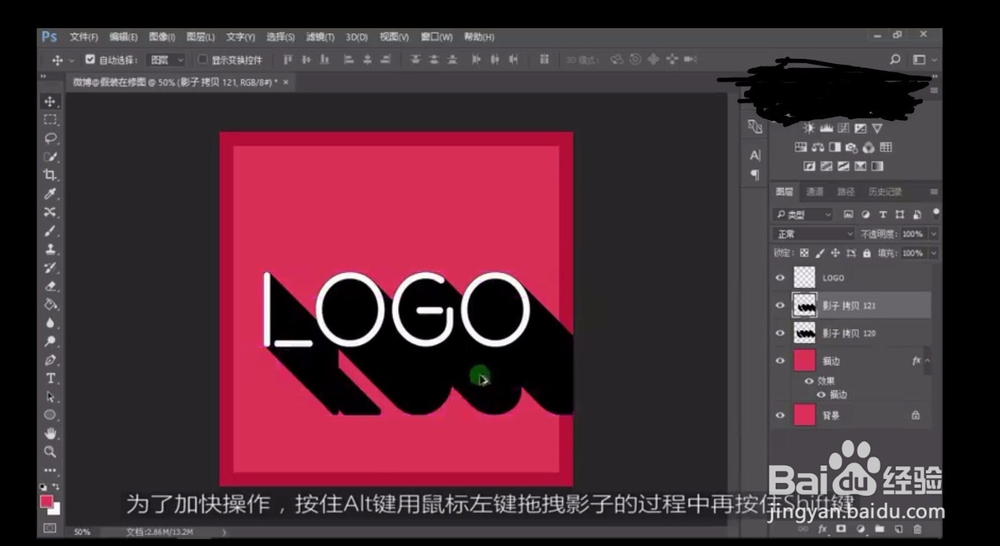Select the Move tool in the left toolbar

(x=50, y=101)
